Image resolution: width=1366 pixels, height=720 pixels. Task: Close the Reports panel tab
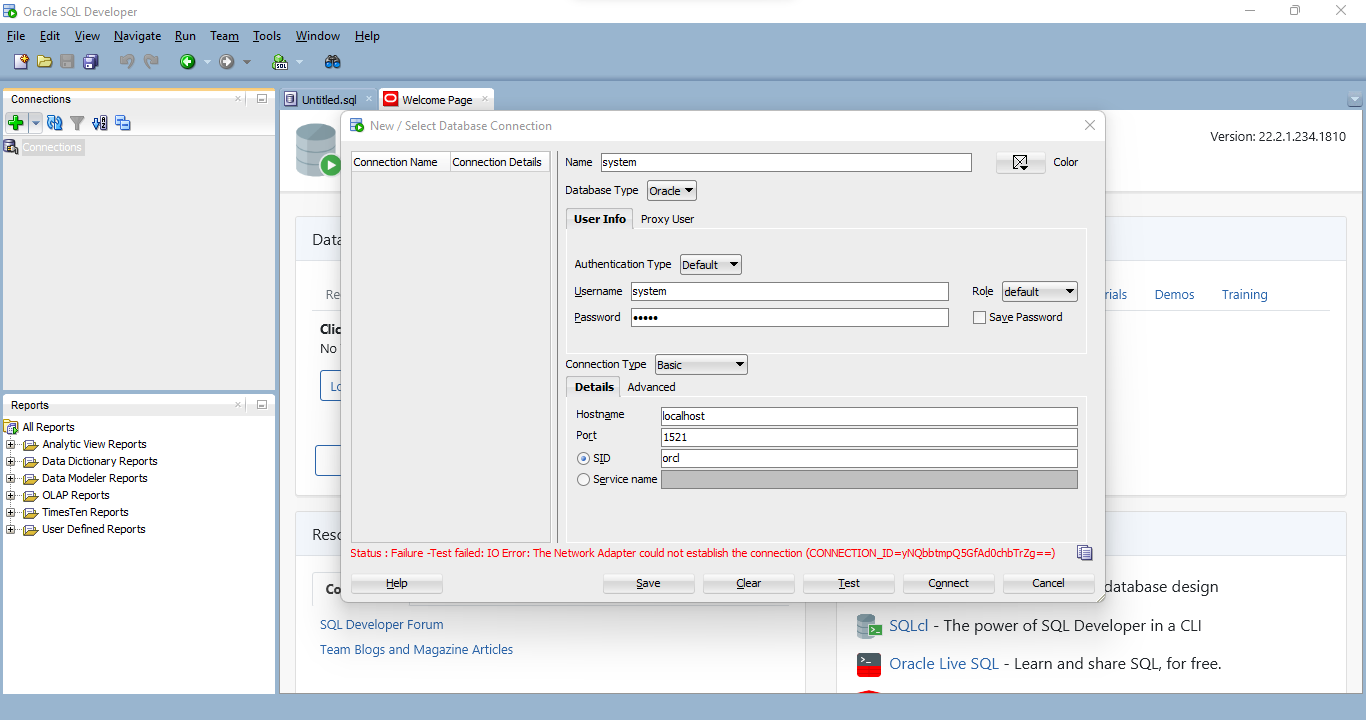[x=238, y=405]
